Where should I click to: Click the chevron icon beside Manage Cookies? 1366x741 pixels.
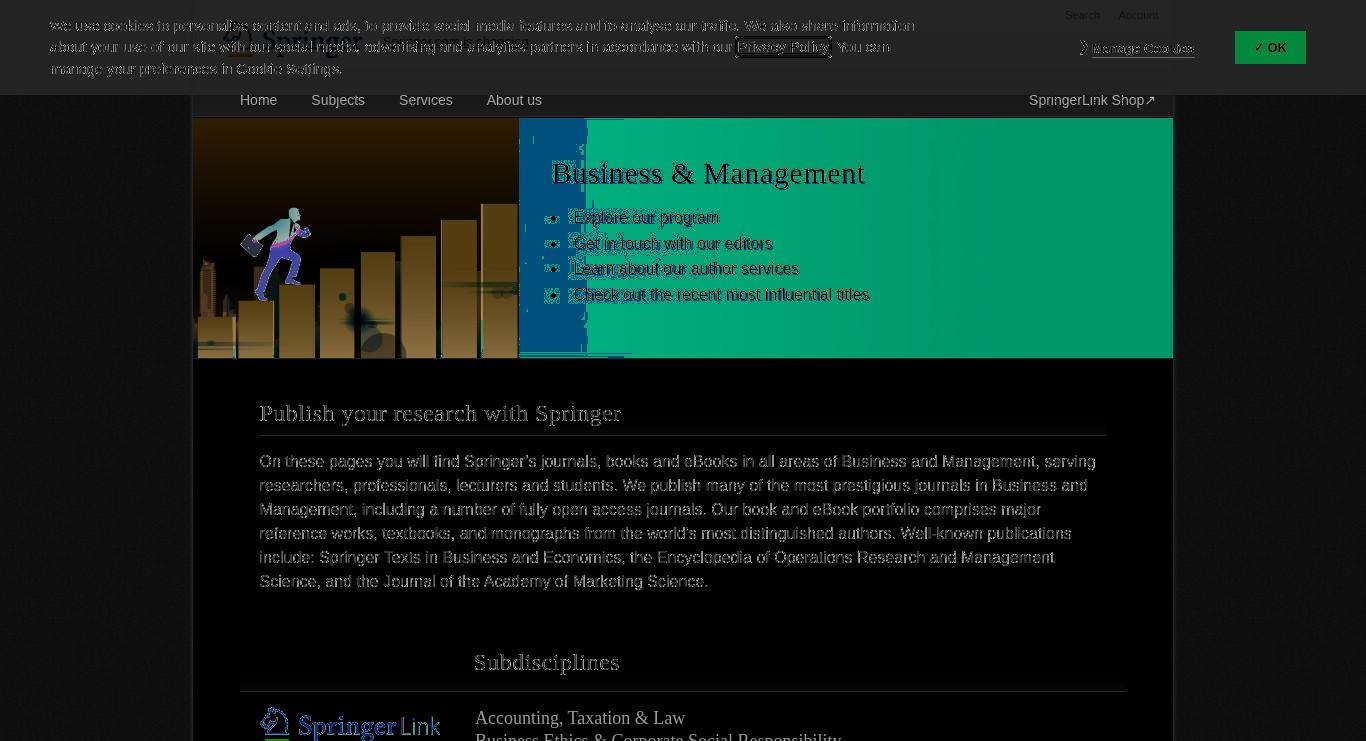(1084, 48)
